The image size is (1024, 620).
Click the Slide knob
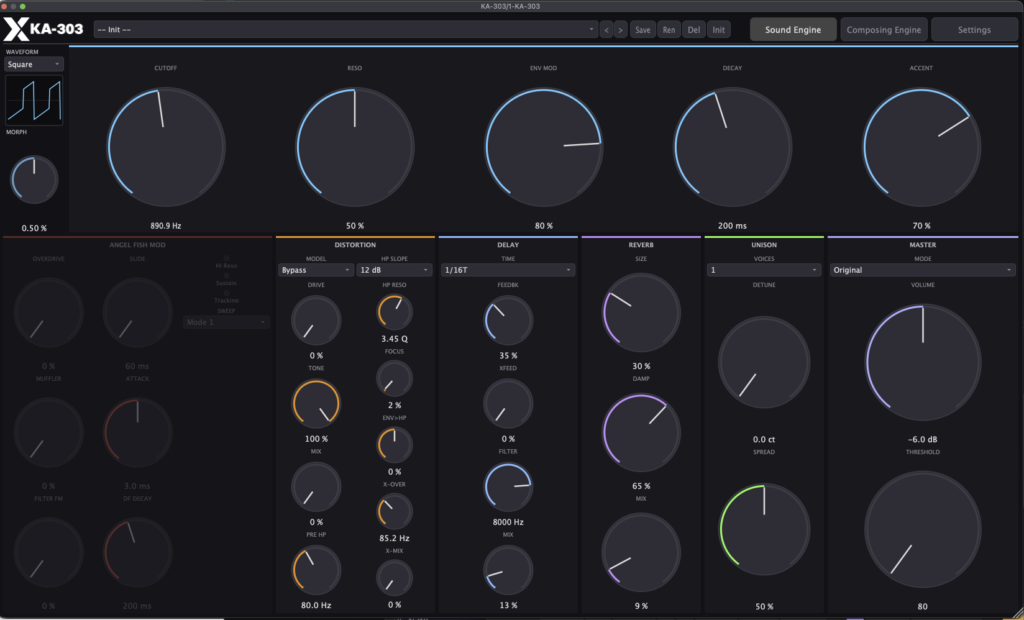137,312
